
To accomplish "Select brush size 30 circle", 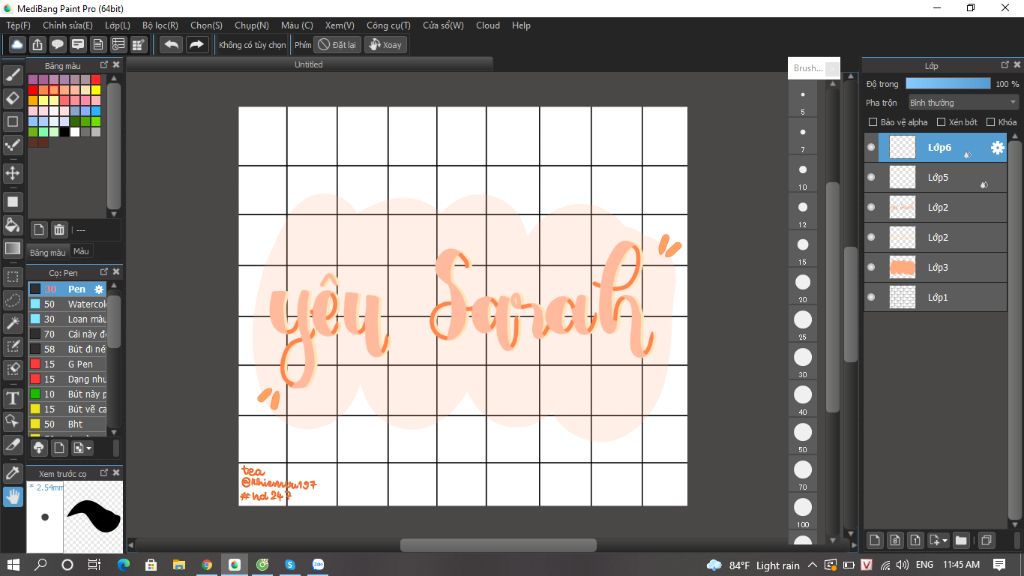I will click(803, 357).
